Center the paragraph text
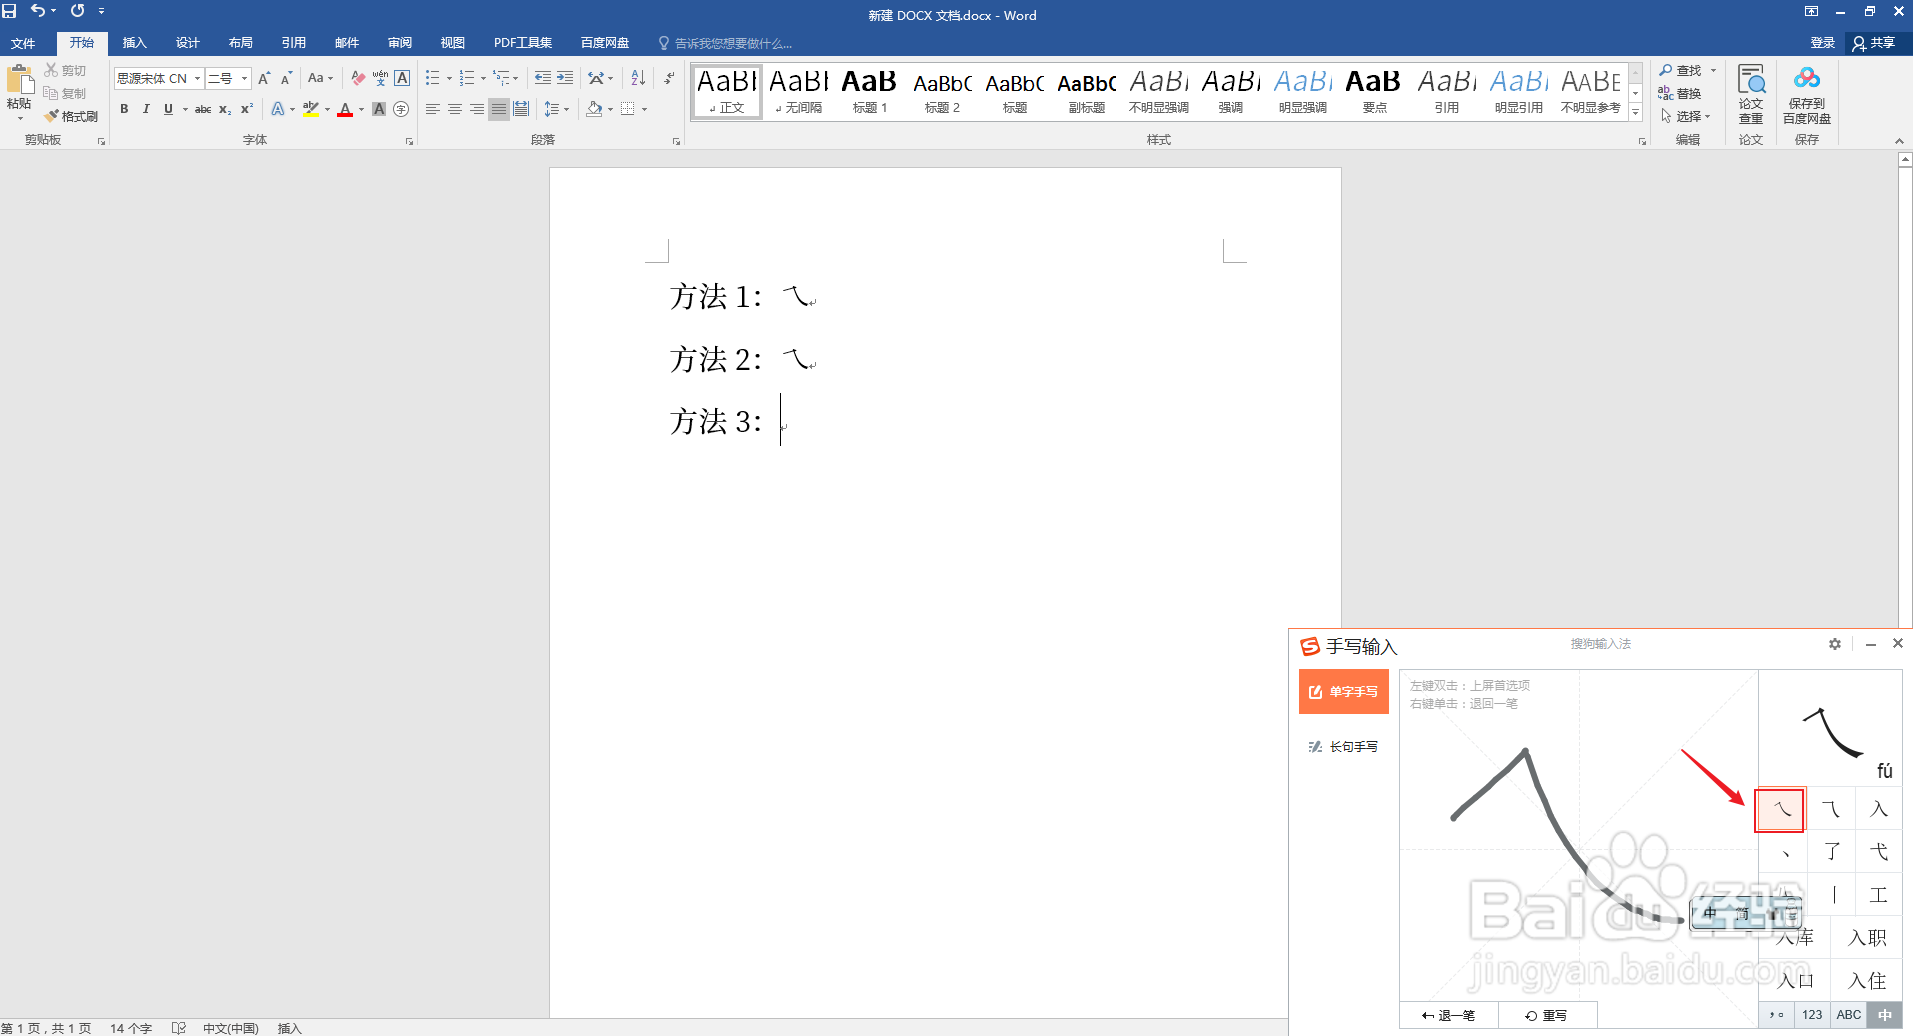The image size is (1913, 1036). [x=455, y=109]
